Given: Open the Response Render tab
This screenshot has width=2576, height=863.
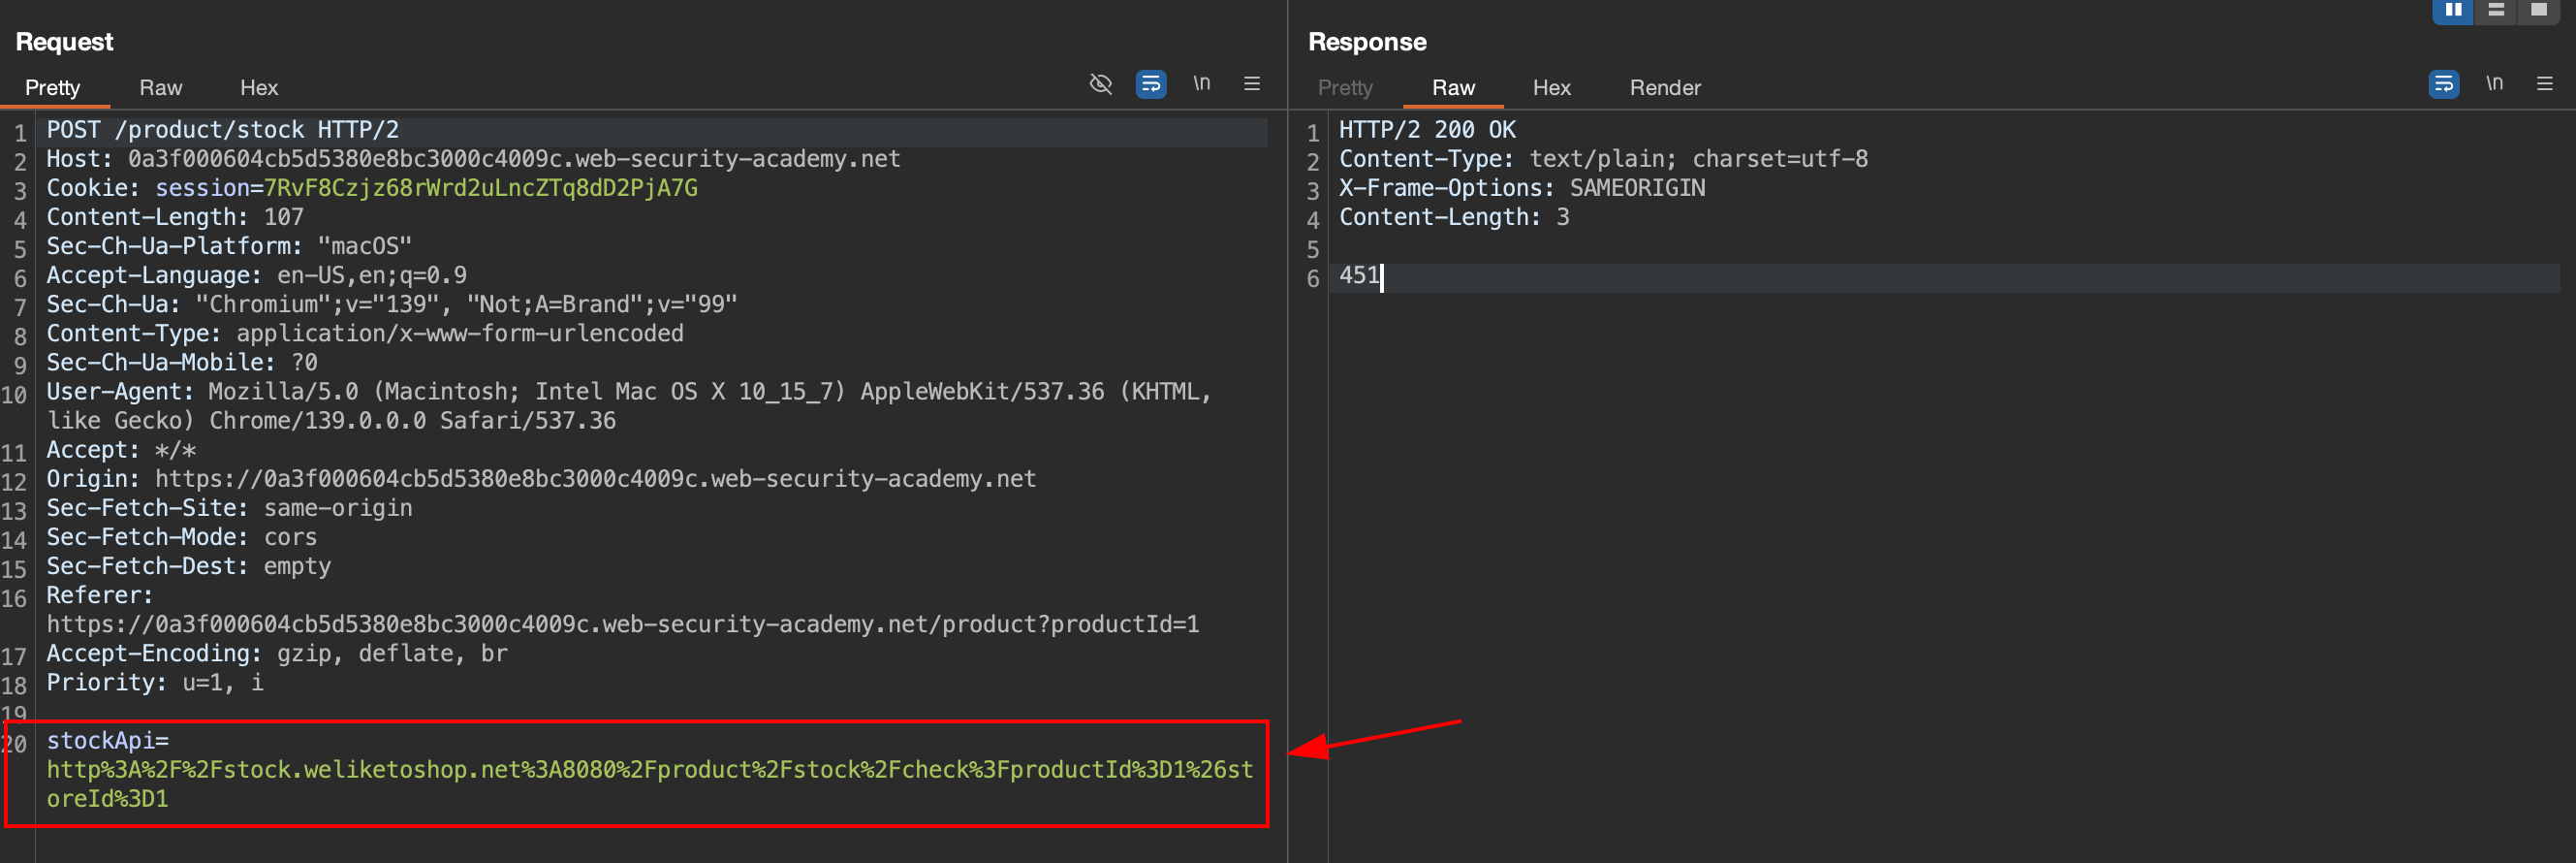Looking at the screenshot, I should pos(1664,88).
